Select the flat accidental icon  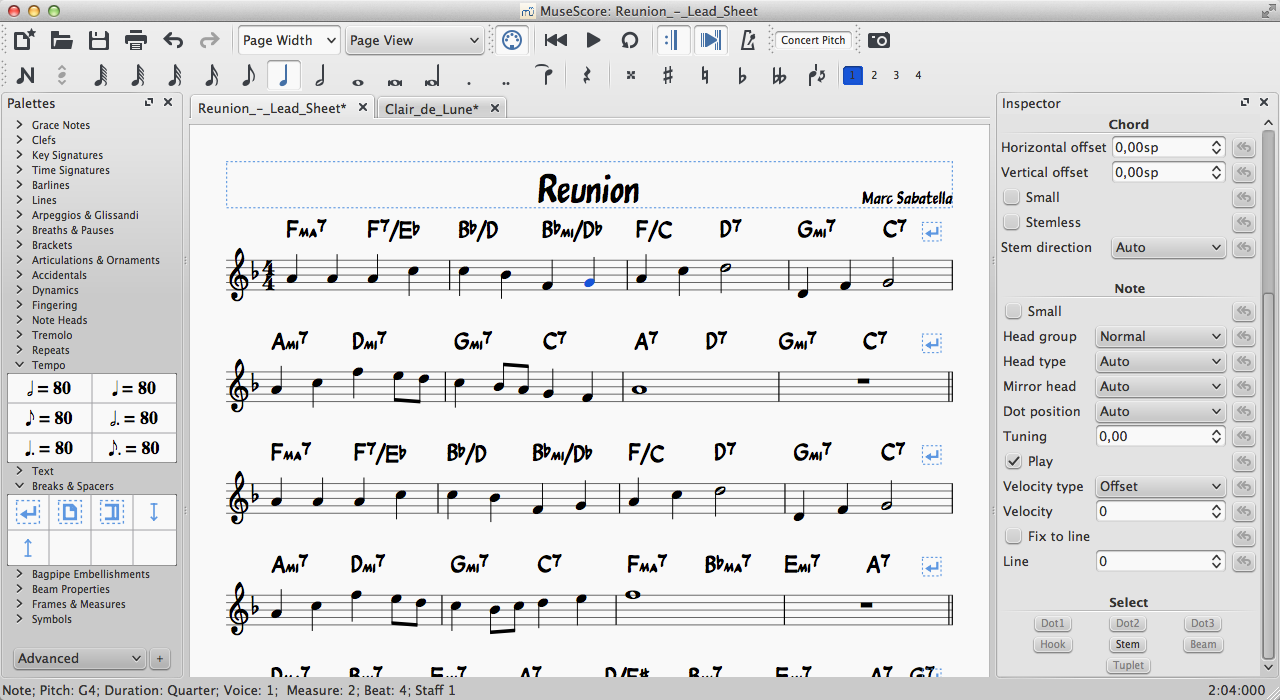(x=742, y=75)
